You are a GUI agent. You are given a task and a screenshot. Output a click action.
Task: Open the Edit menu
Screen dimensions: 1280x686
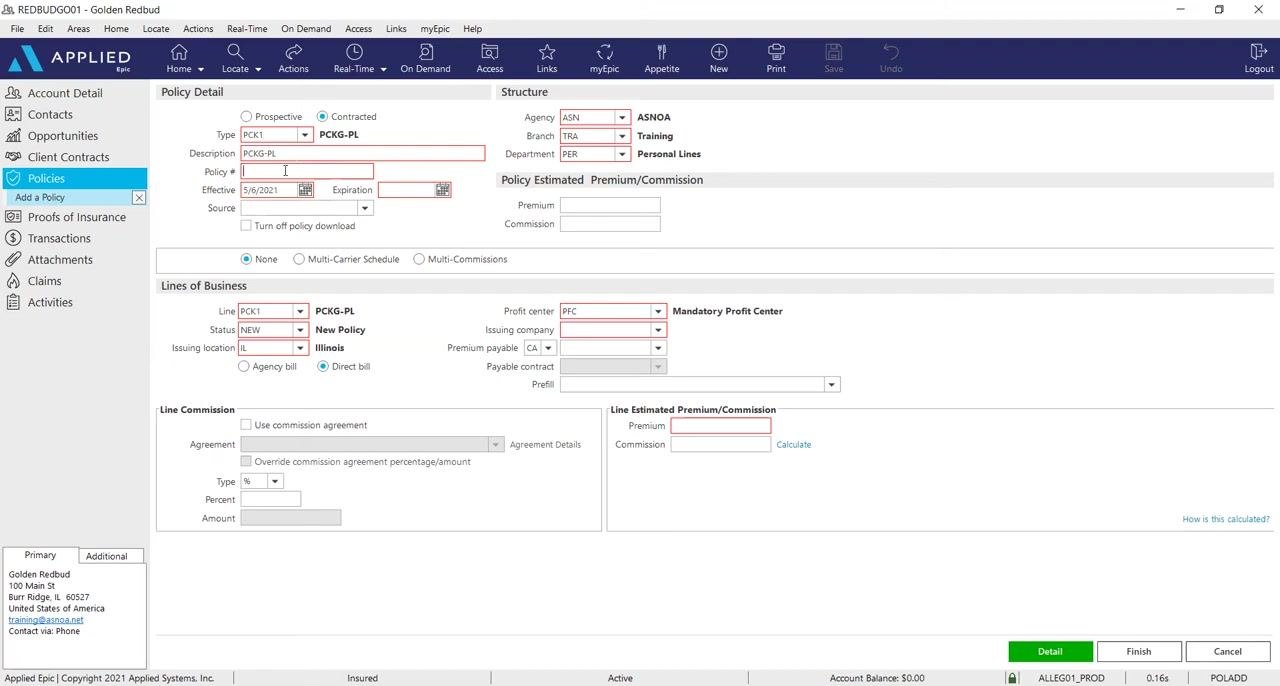tap(46, 29)
